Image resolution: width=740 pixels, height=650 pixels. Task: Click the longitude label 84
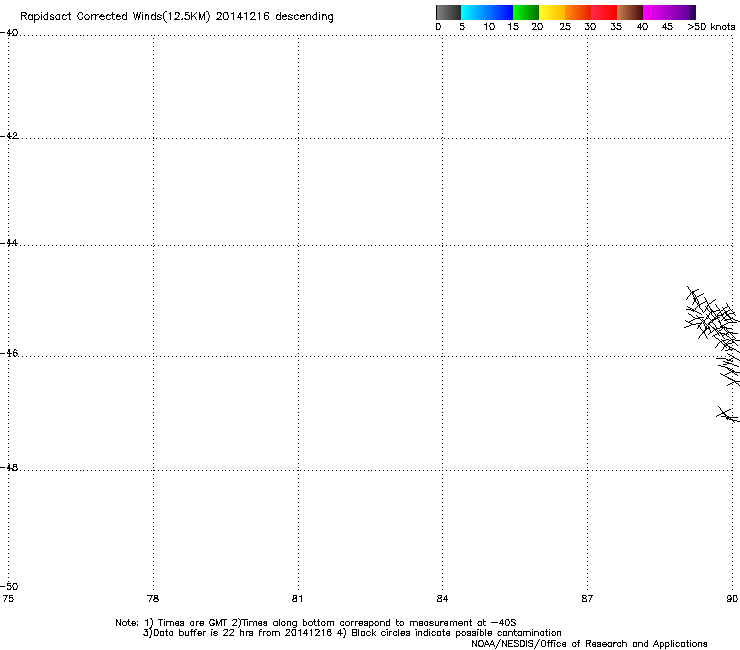(442, 599)
